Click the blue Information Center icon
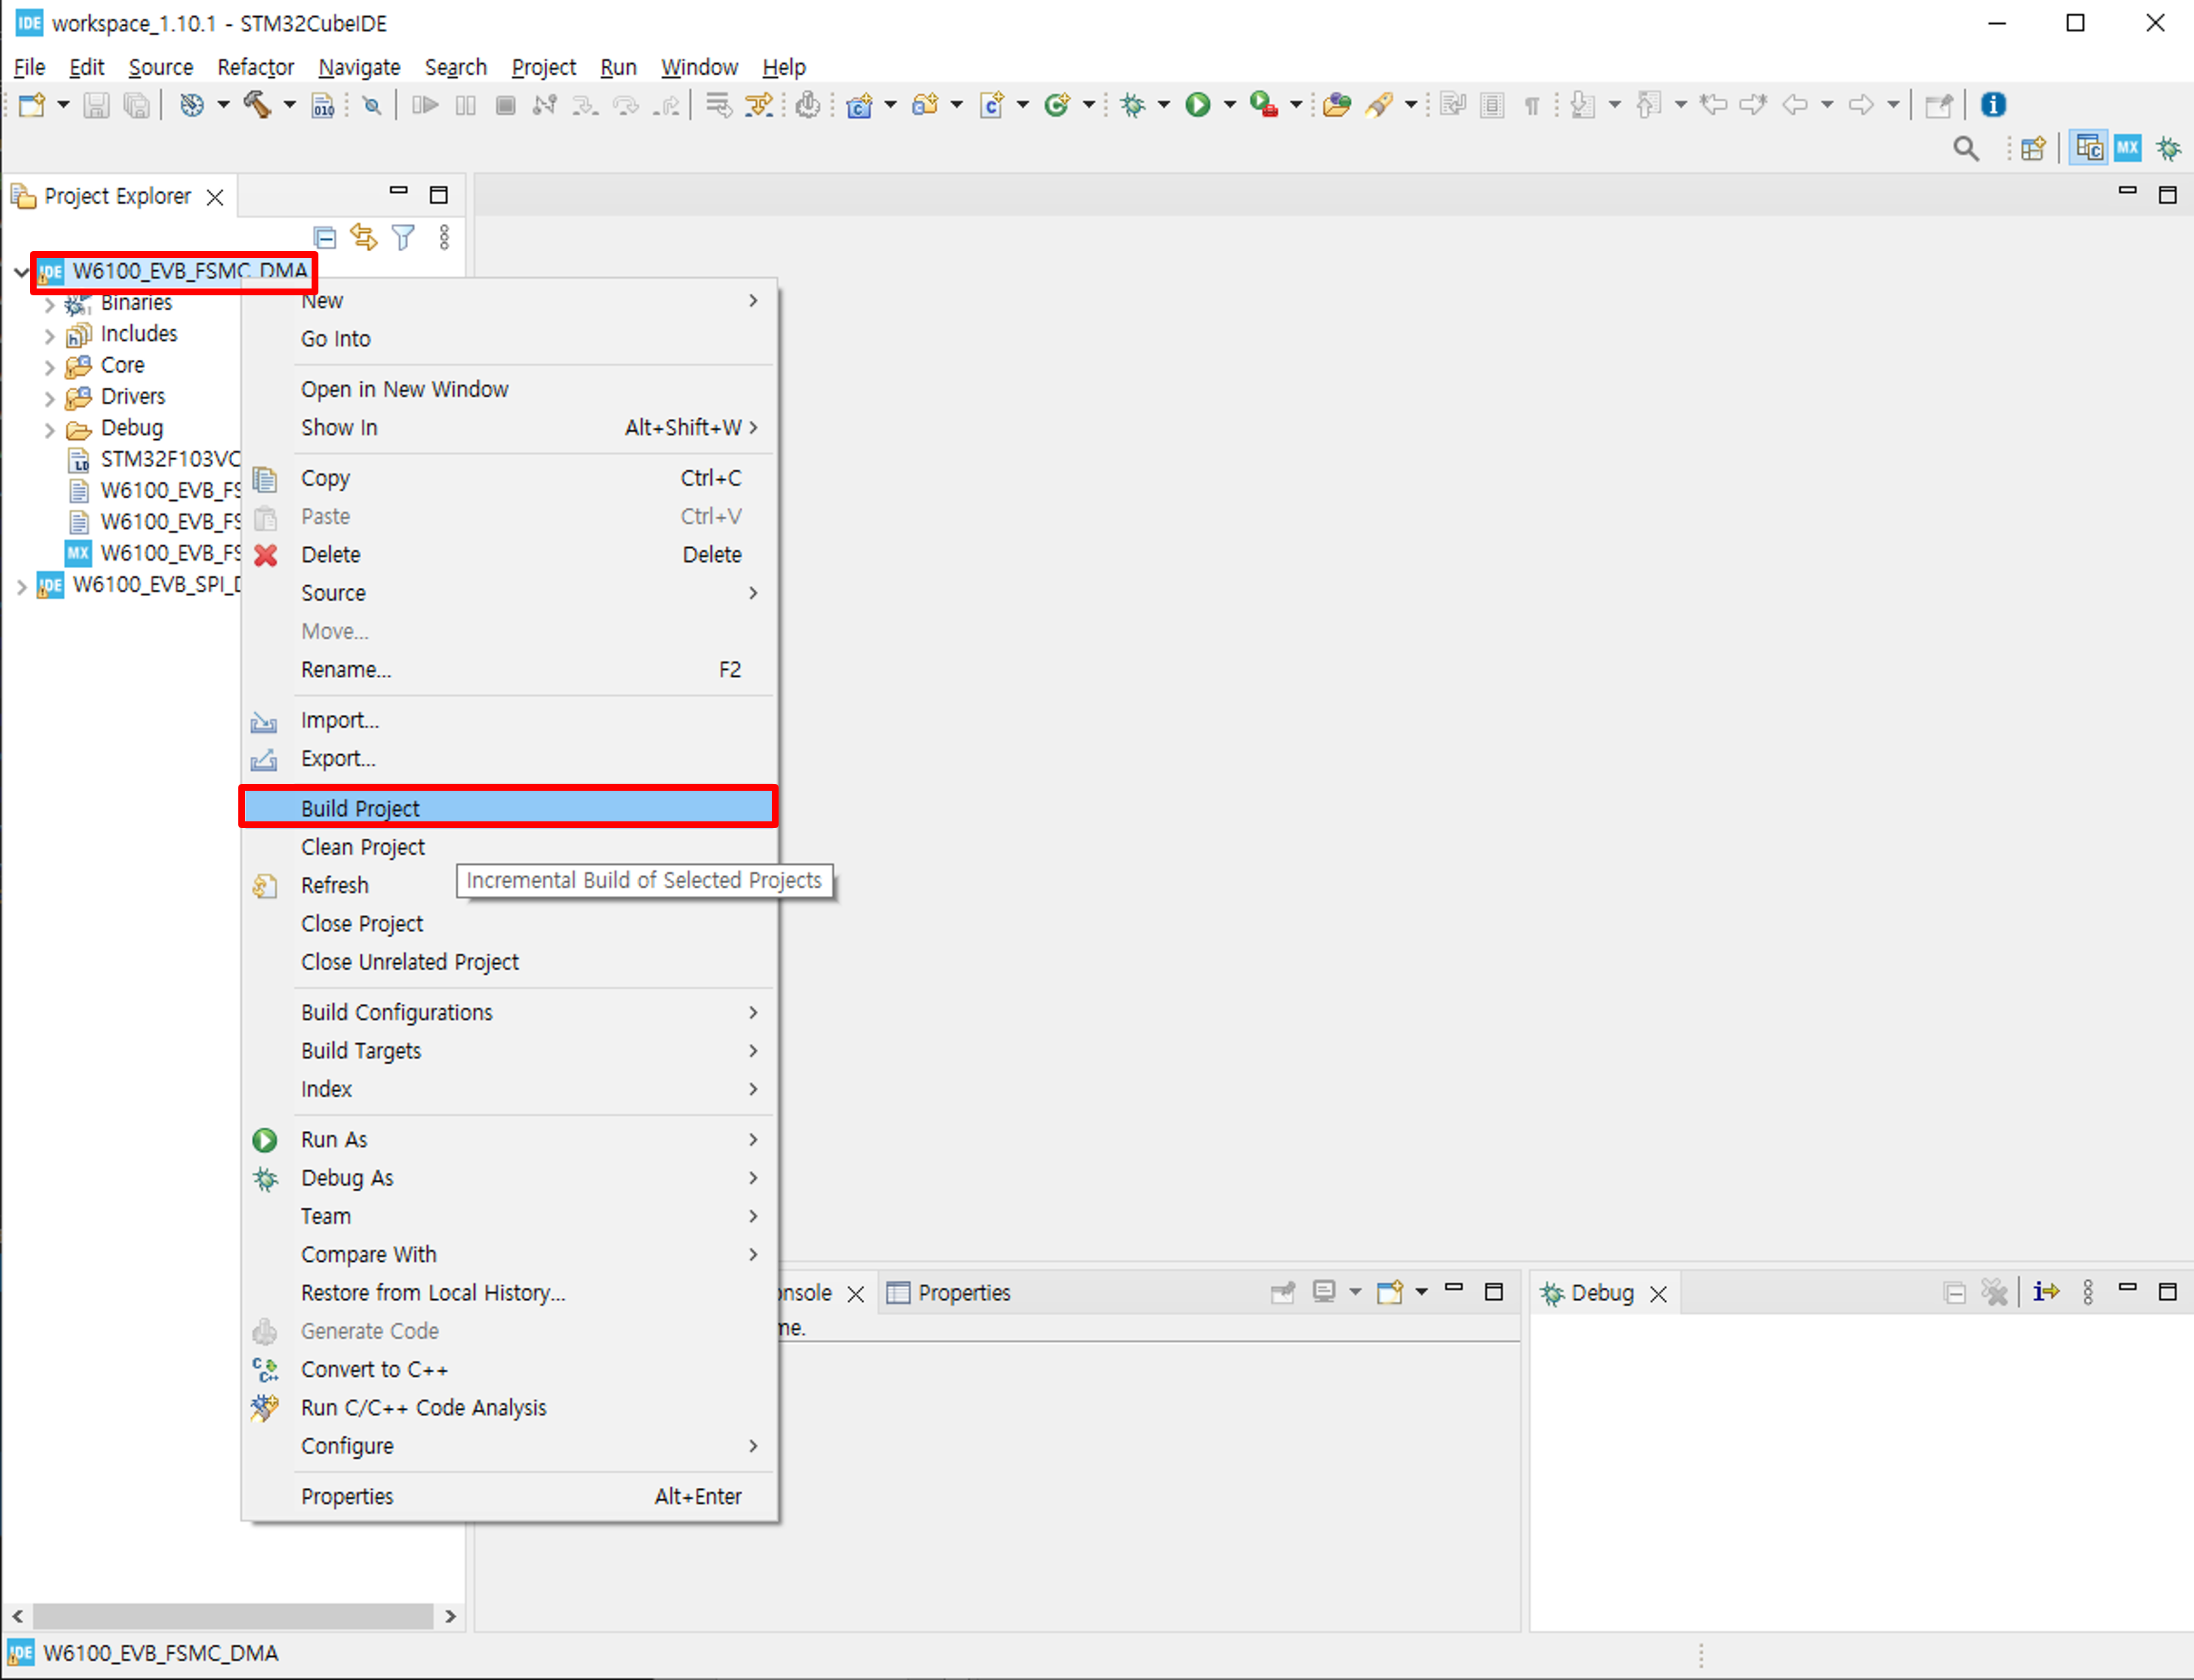Image resolution: width=2194 pixels, height=1680 pixels. click(x=1993, y=104)
